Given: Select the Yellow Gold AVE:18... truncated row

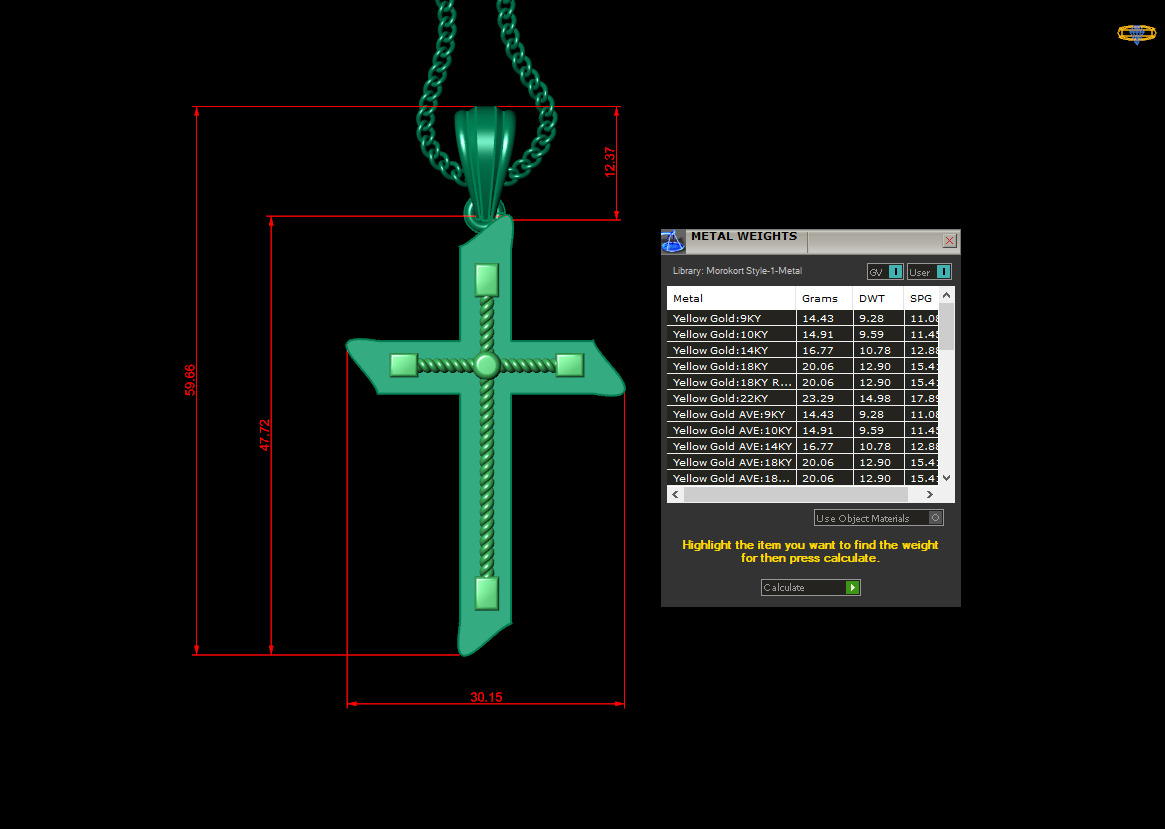Looking at the screenshot, I should tap(803, 478).
